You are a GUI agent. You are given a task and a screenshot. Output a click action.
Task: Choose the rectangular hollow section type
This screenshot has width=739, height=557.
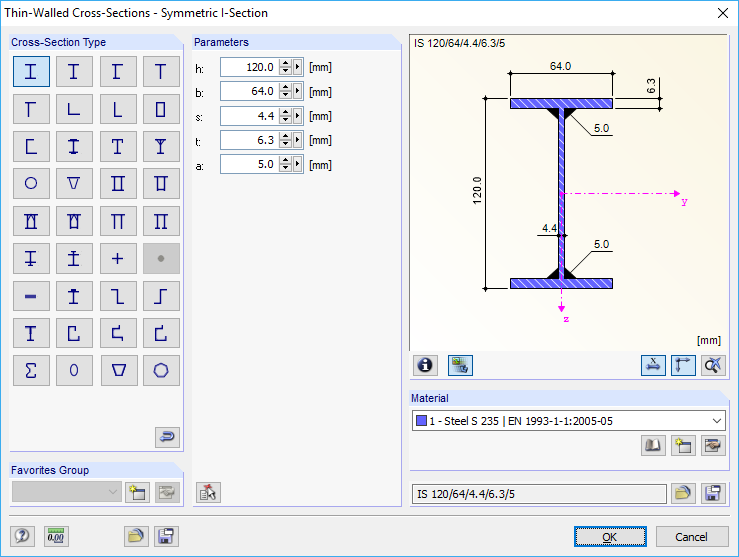(x=161, y=109)
